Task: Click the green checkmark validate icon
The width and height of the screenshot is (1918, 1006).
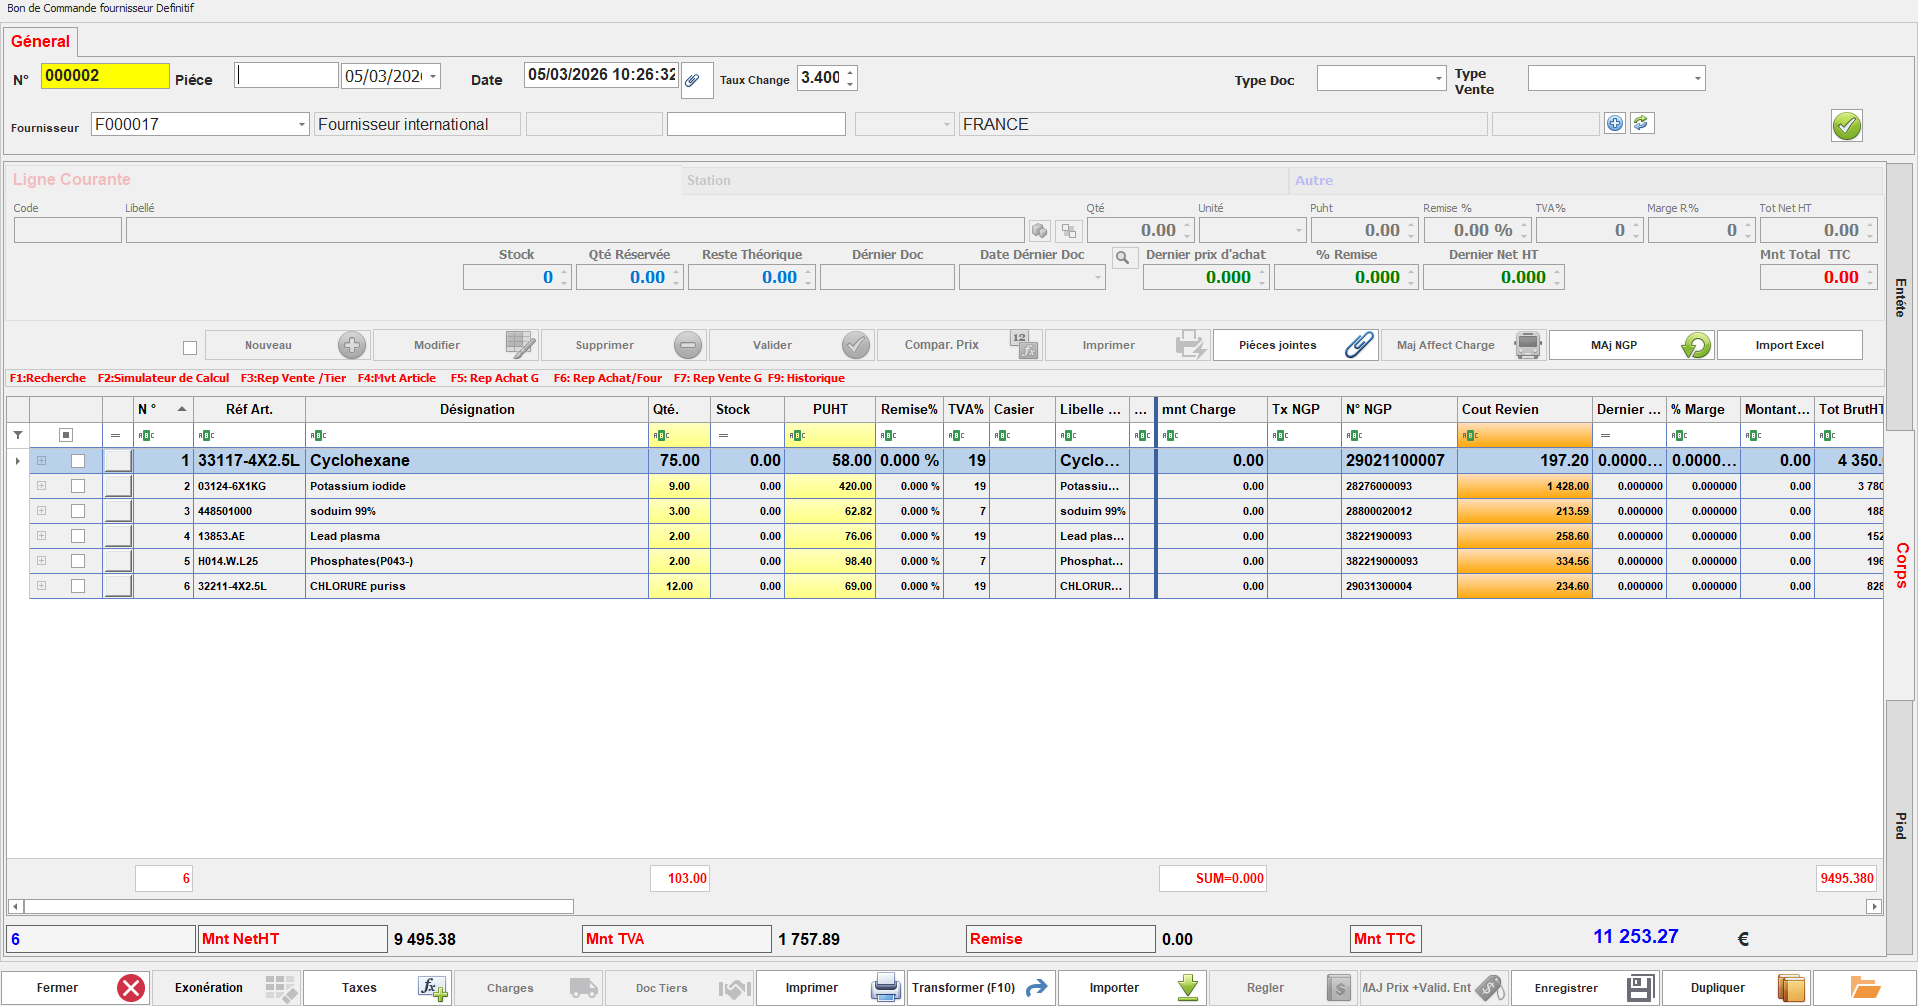Action: click(1846, 126)
